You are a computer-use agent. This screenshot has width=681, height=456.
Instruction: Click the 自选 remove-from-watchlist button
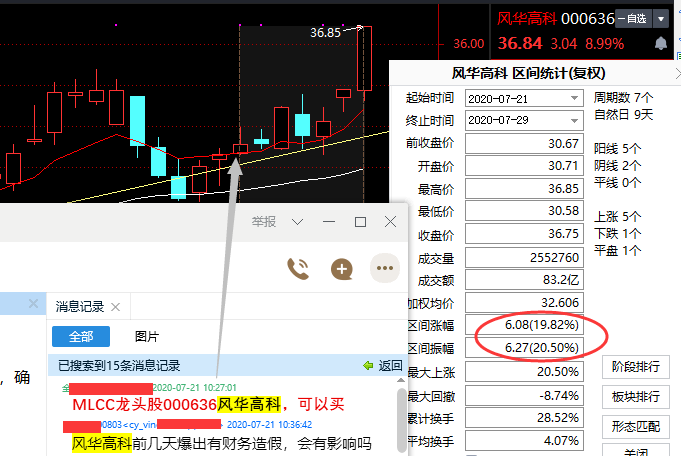click(x=633, y=19)
